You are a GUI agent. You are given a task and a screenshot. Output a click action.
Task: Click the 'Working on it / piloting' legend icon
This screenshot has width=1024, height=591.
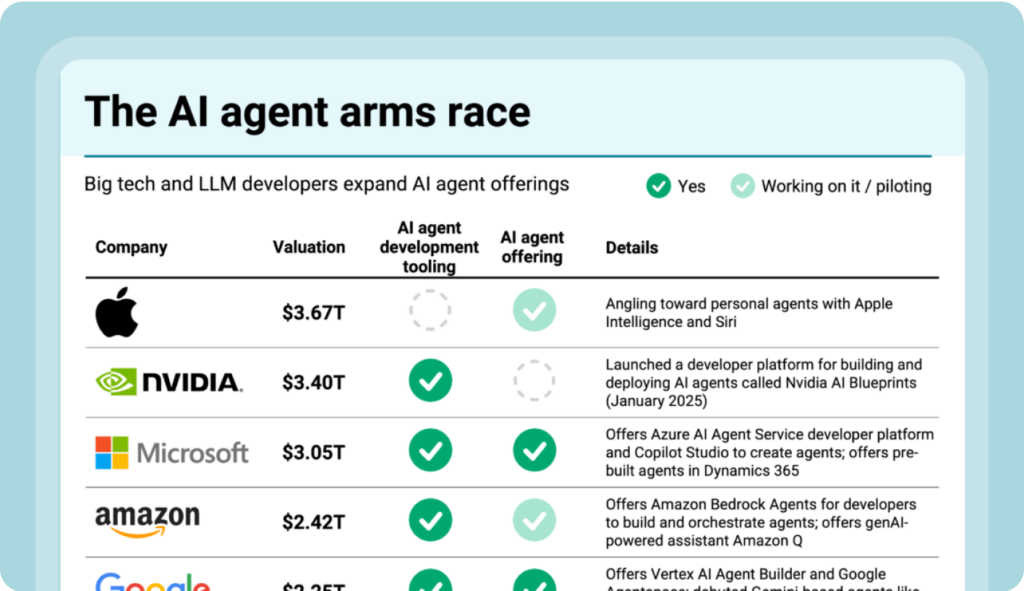pyautogui.click(x=742, y=186)
